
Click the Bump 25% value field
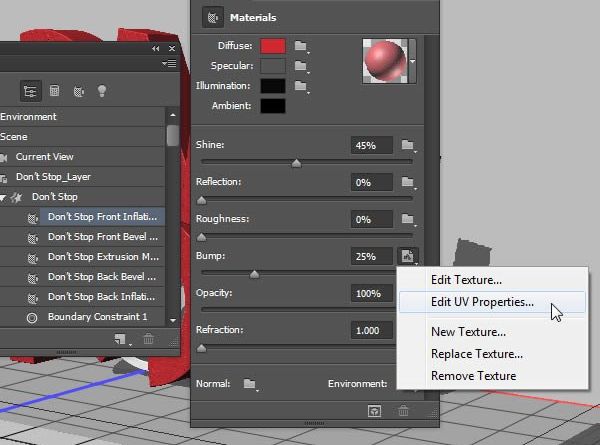click(372, 256)
